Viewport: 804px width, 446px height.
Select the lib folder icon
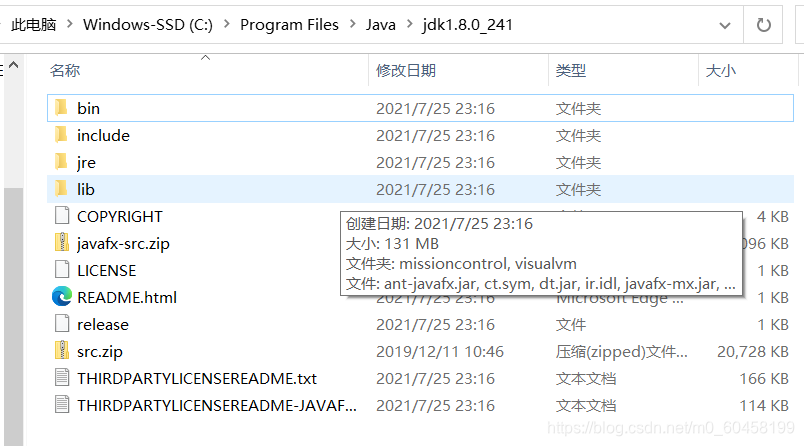[x=61, y=189]
